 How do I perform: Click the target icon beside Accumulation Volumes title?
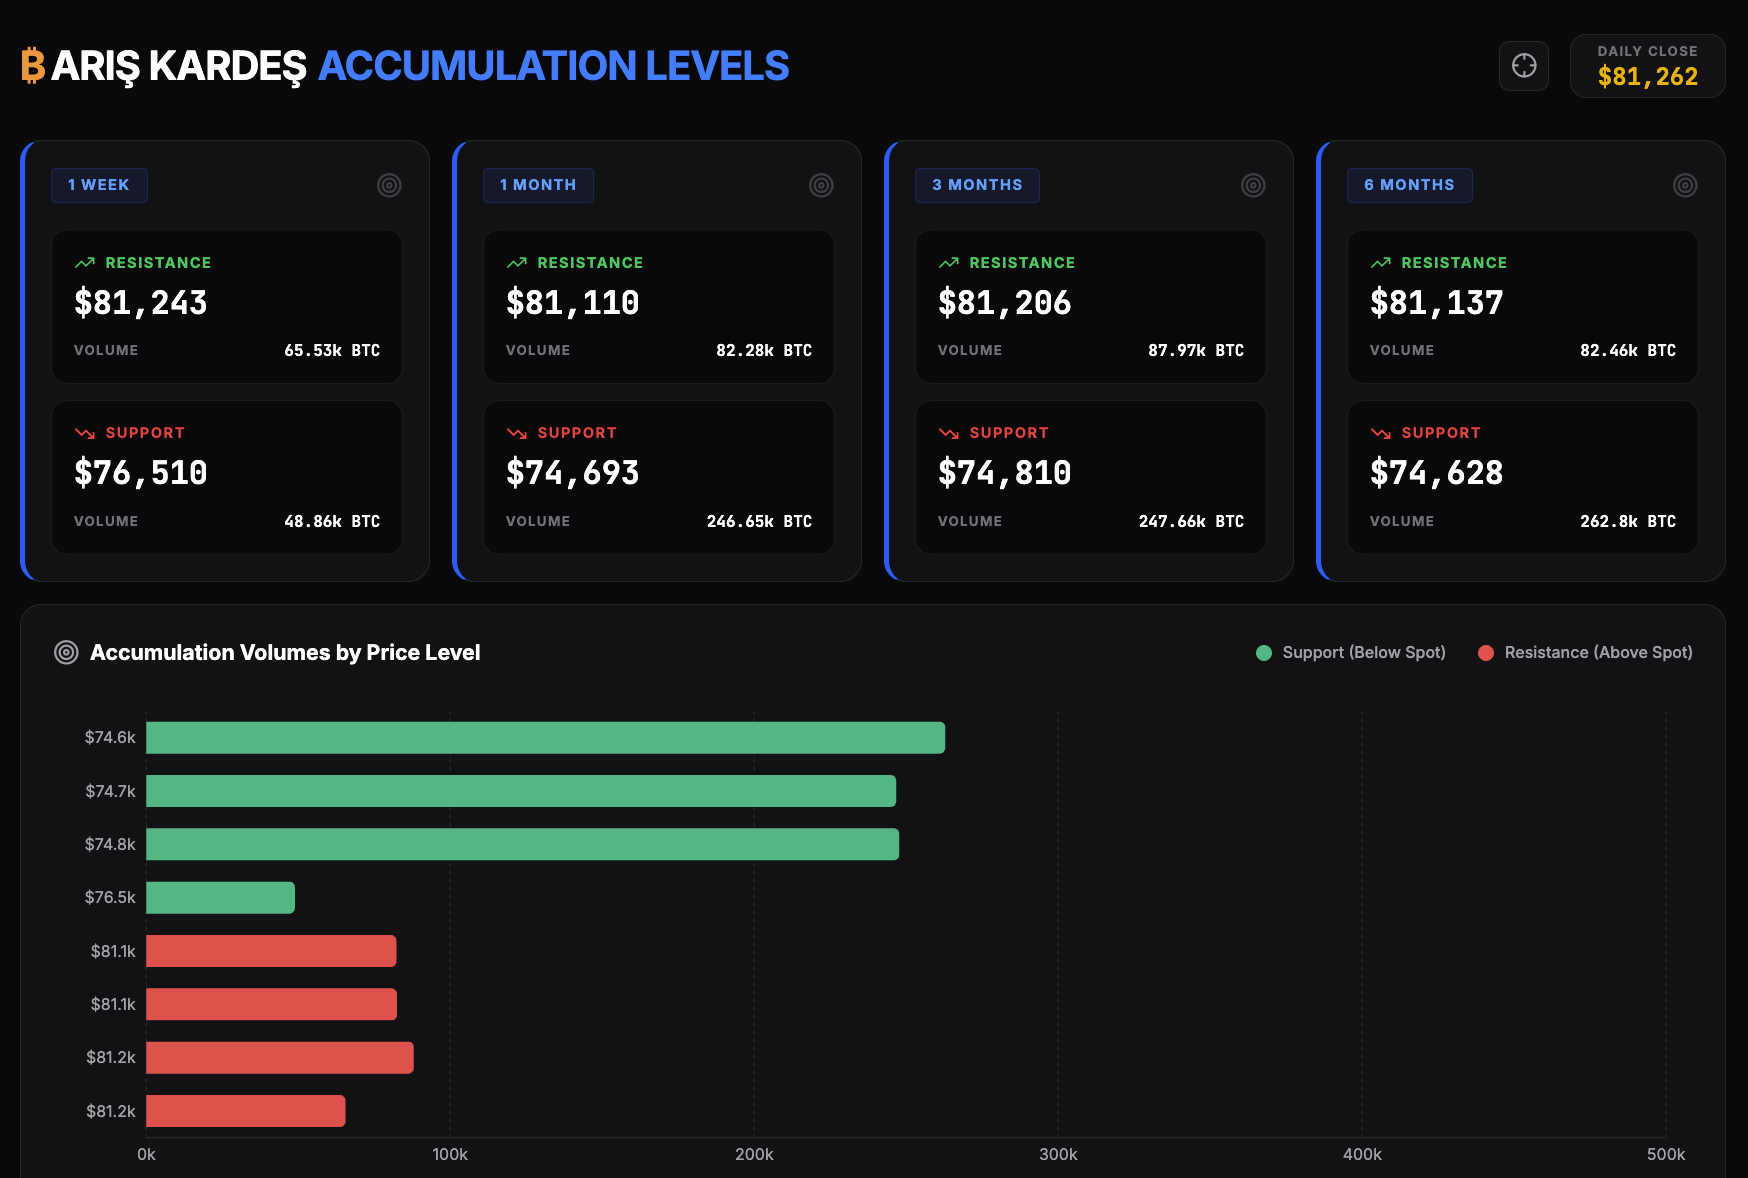(x=66, y=652)
